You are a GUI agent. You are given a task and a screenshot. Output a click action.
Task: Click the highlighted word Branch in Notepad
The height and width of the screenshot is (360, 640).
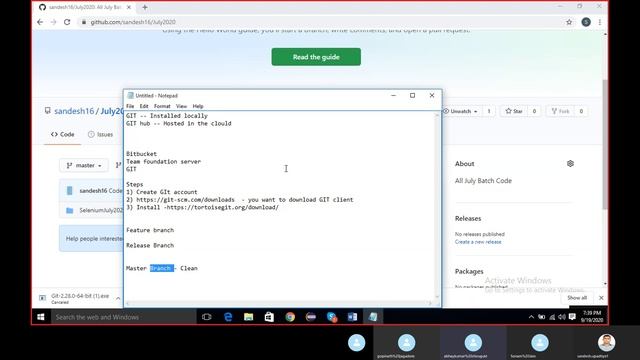(162, 268)
